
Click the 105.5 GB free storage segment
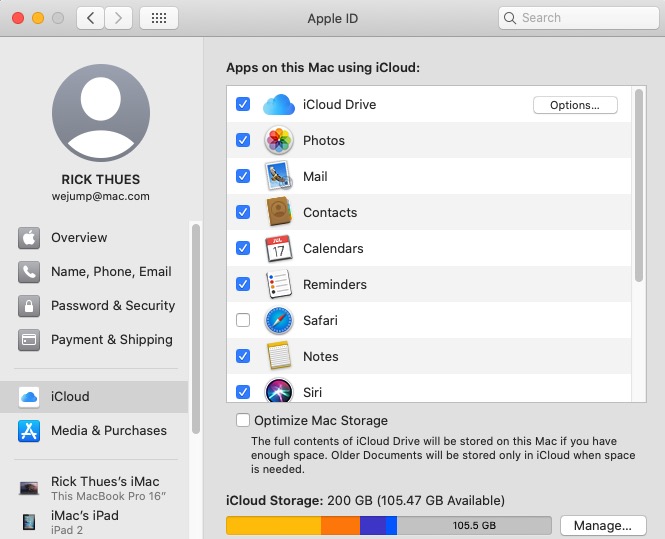[474, 525]
